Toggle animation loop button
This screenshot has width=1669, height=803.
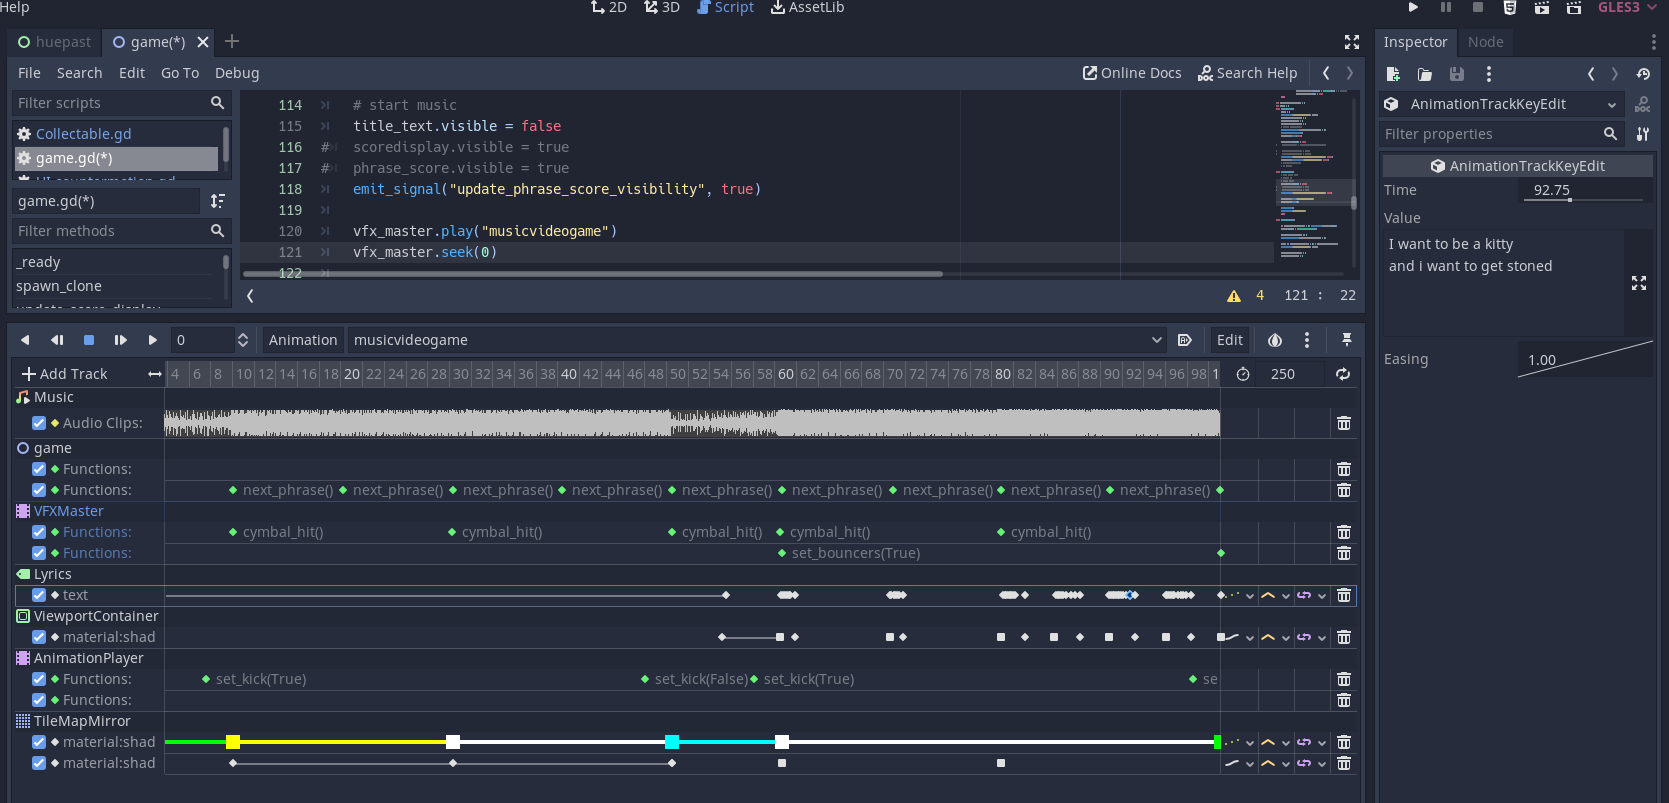click(1342, 374)
